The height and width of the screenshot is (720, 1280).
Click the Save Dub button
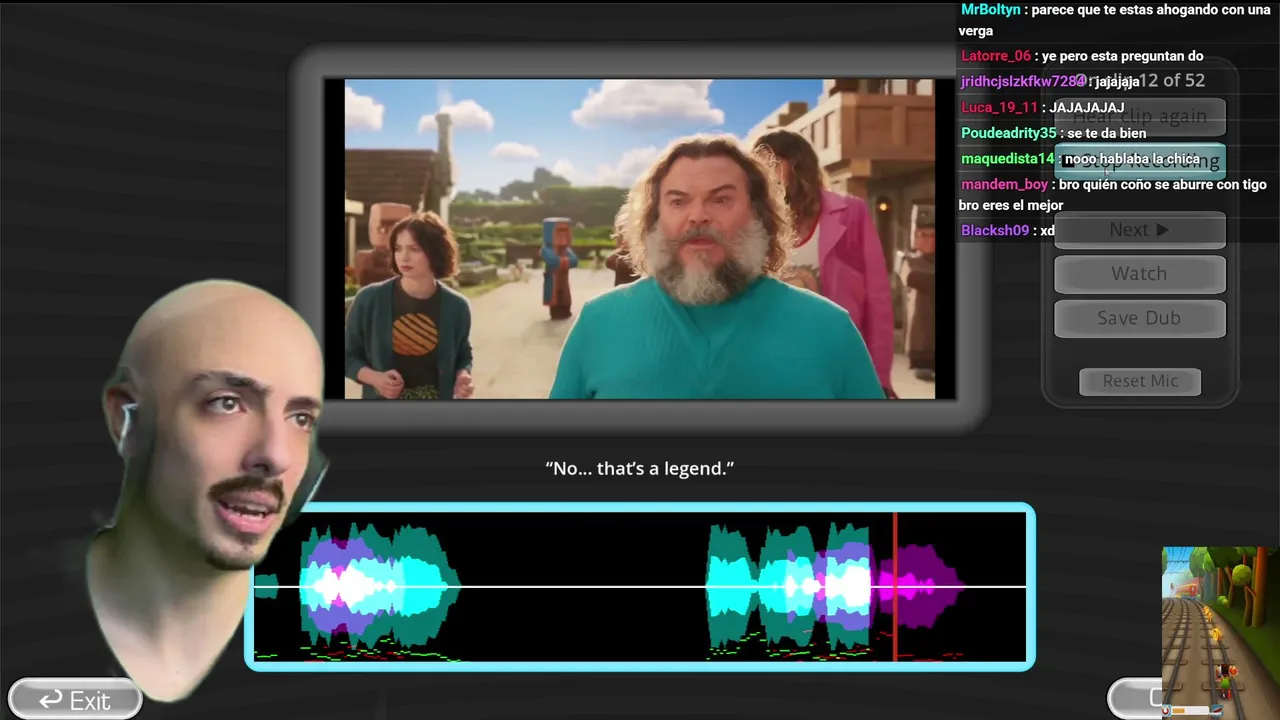[1139, 318]
